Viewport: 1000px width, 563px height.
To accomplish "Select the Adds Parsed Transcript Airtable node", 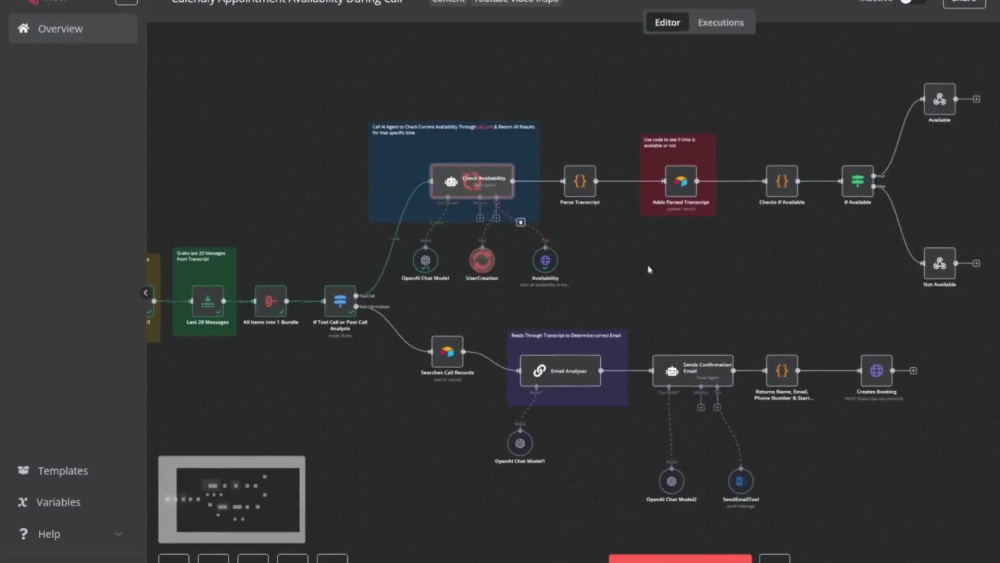I will click(x=680, y=181).
